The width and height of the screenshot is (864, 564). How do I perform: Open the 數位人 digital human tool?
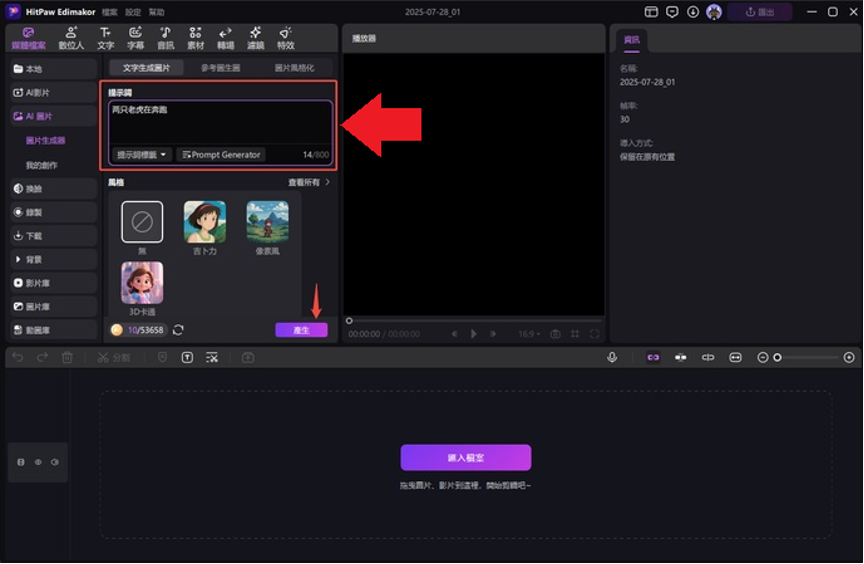tap(70, 38)
